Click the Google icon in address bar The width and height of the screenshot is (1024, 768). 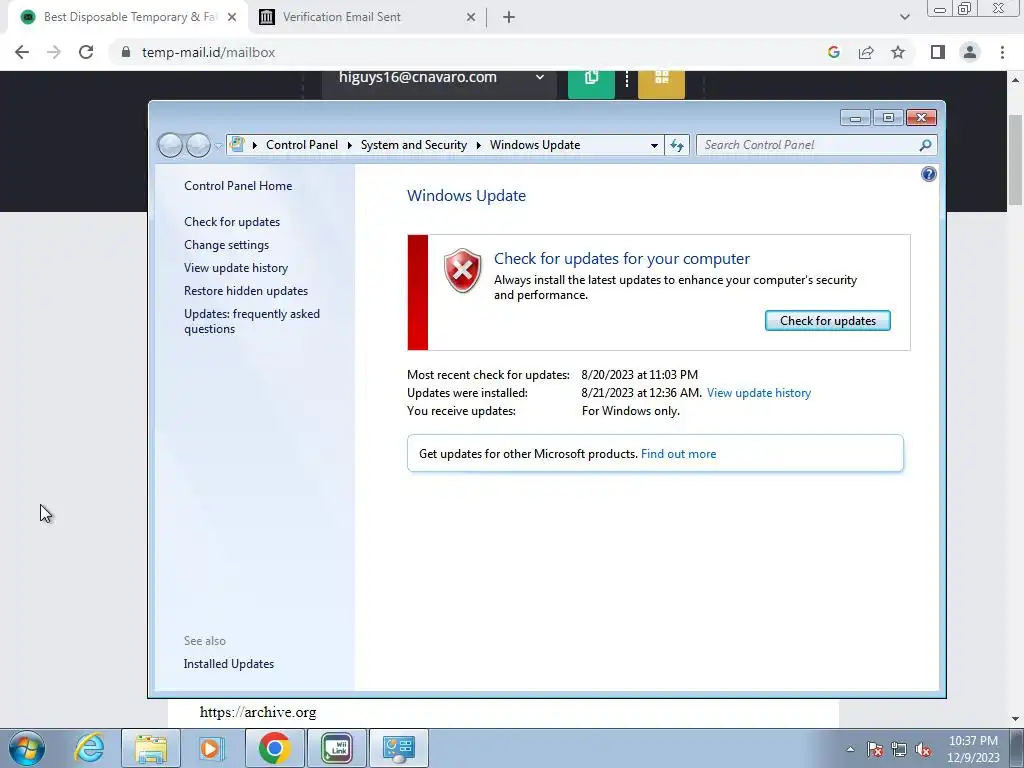[x=834, y=52]
